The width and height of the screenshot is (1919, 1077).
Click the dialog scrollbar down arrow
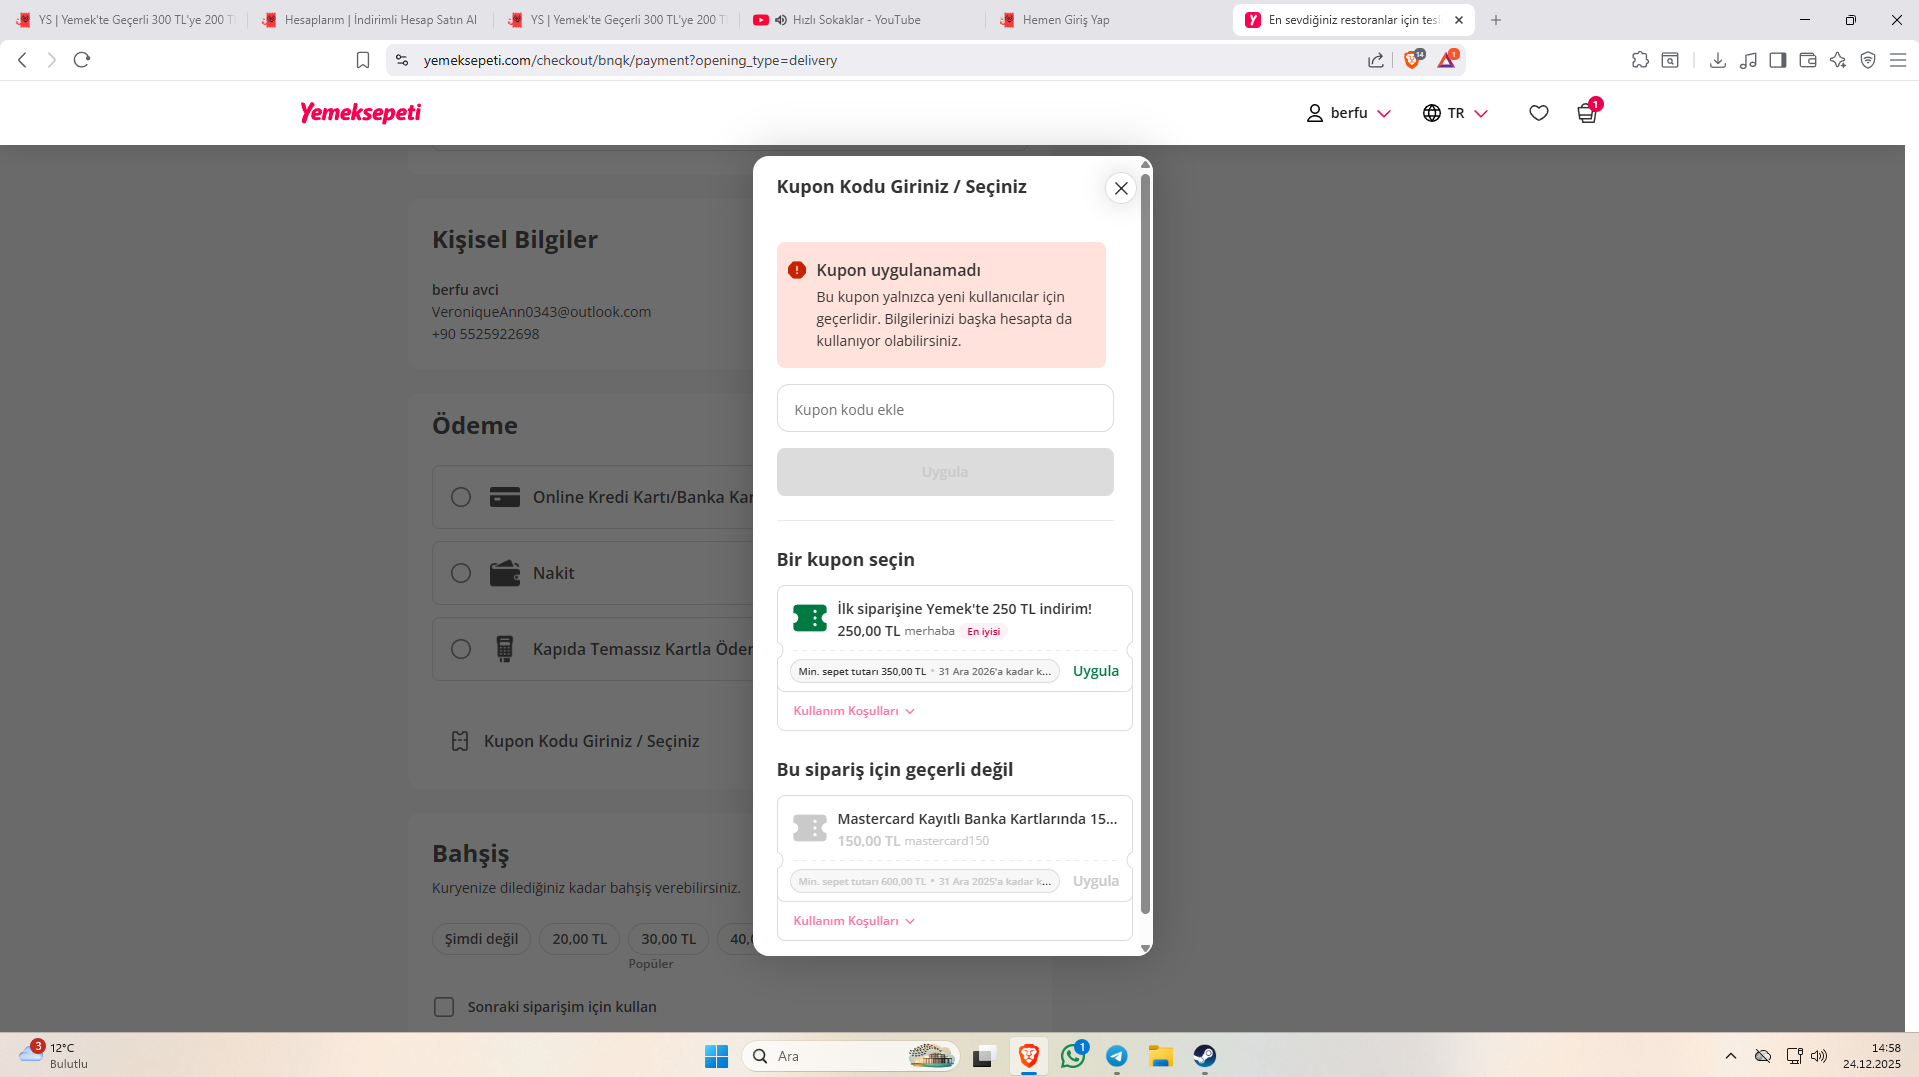(x=1145, y=948)
